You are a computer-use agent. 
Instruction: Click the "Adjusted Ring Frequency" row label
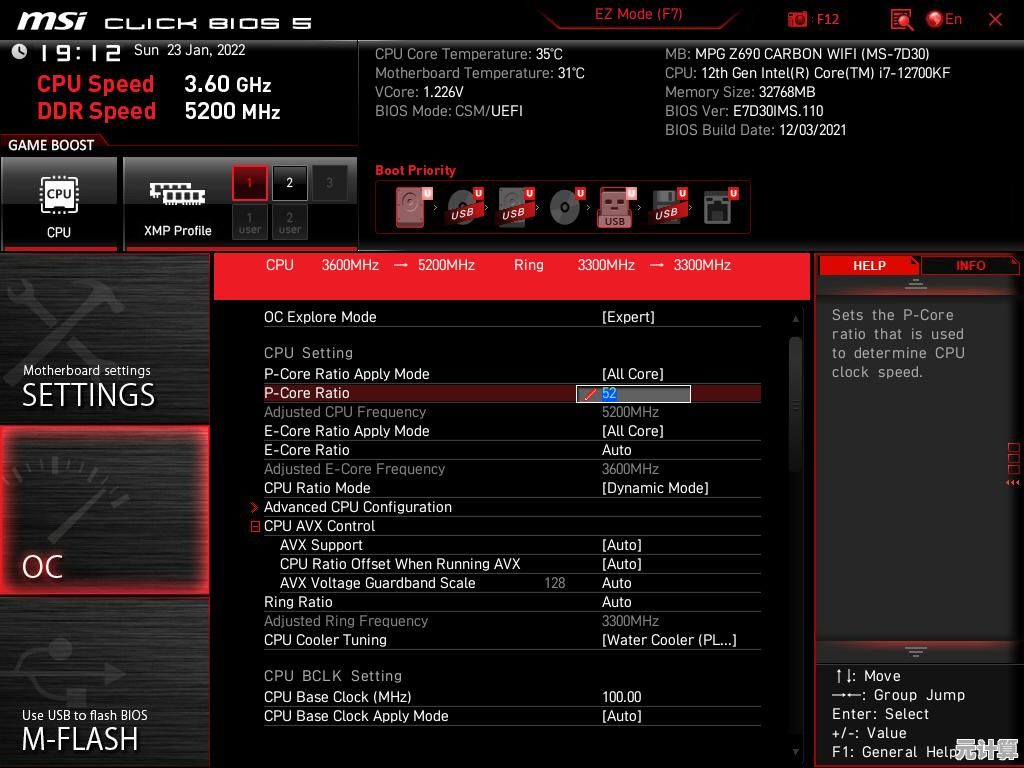point(346,621)
